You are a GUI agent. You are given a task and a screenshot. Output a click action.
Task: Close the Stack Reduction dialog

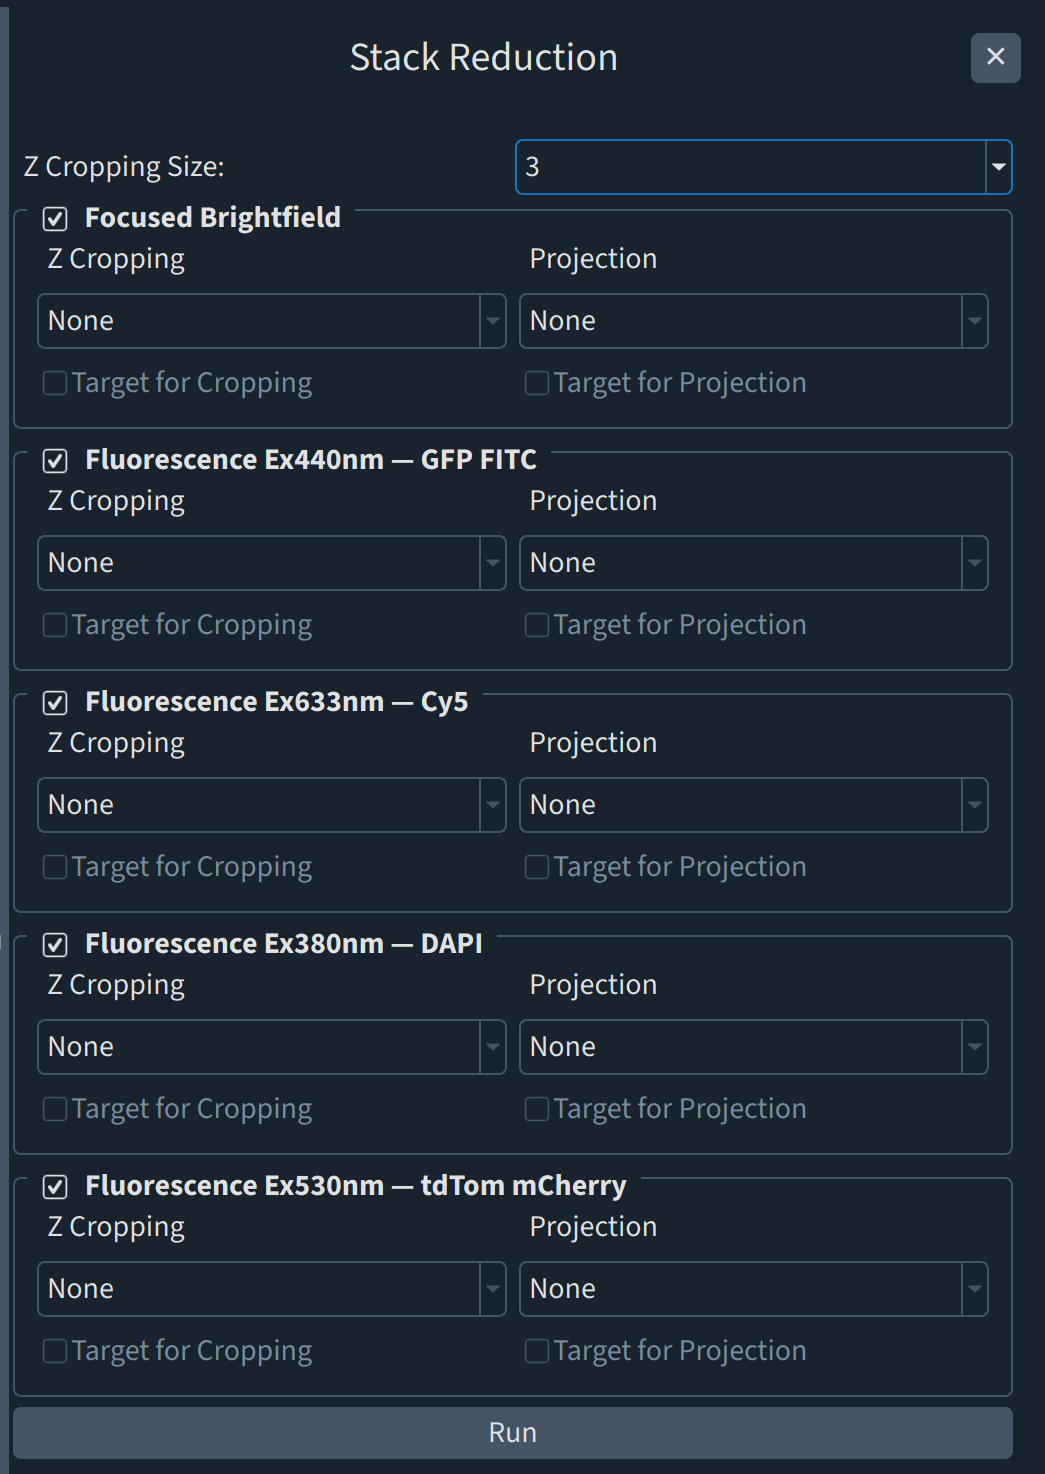coord(995,57)
